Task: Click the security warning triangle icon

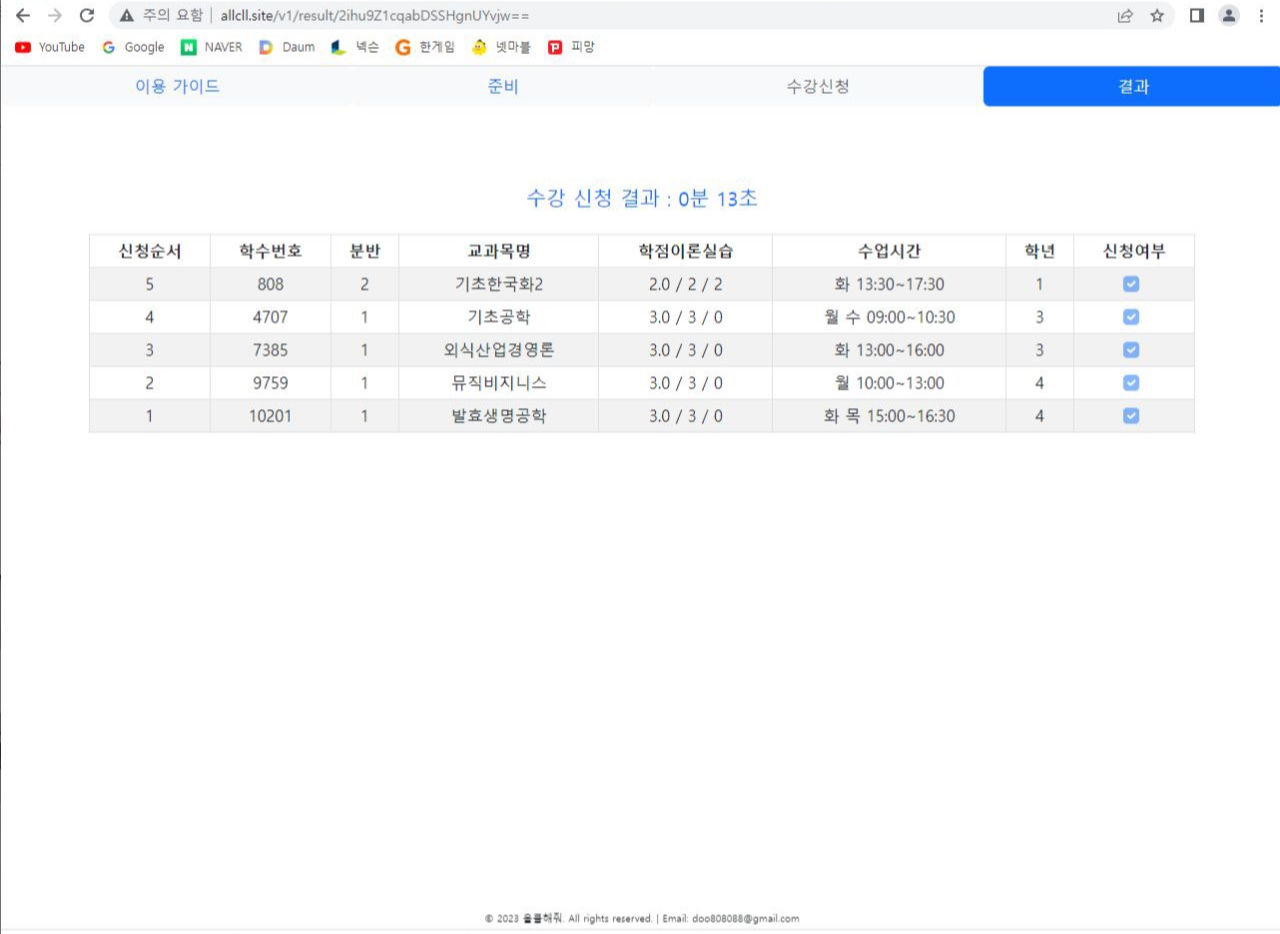Action: (x=127, y=16)
